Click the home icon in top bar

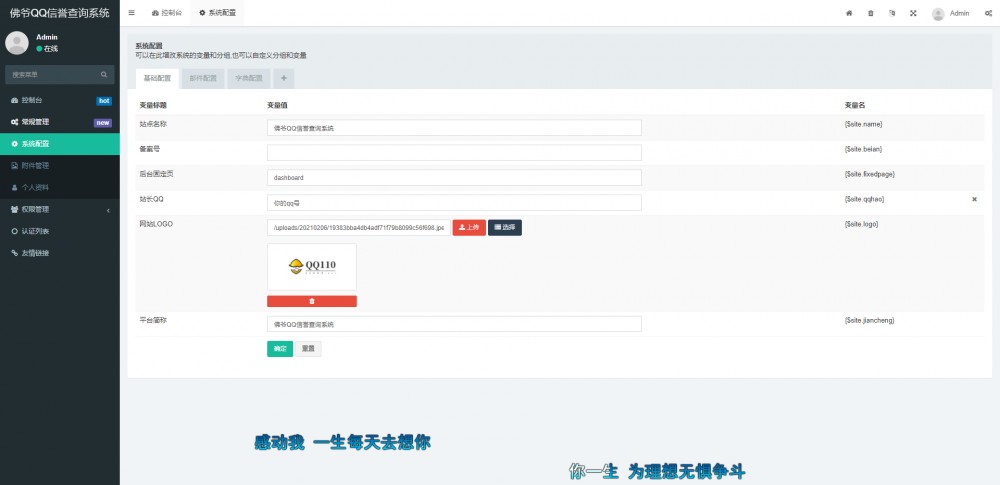[x=849, y=13]
